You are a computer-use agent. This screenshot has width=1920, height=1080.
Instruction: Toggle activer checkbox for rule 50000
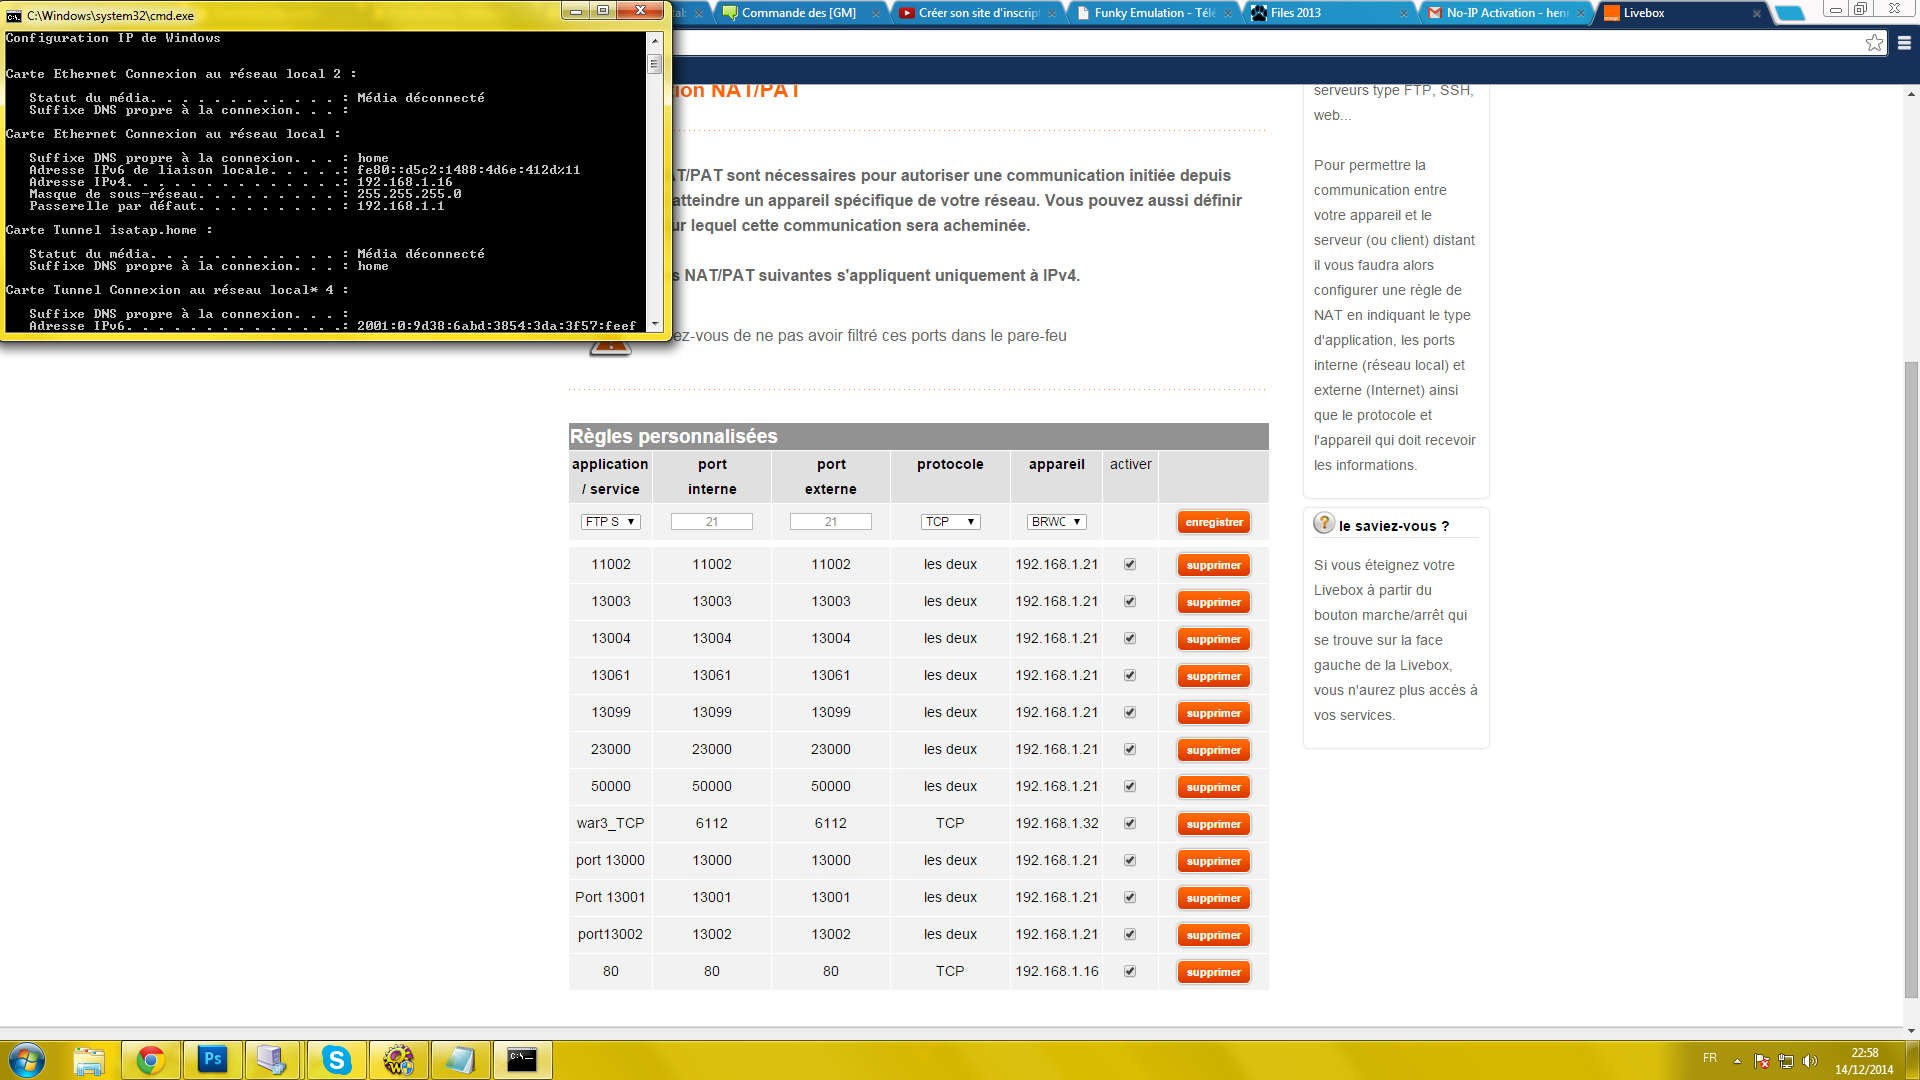click(1130, 786)
